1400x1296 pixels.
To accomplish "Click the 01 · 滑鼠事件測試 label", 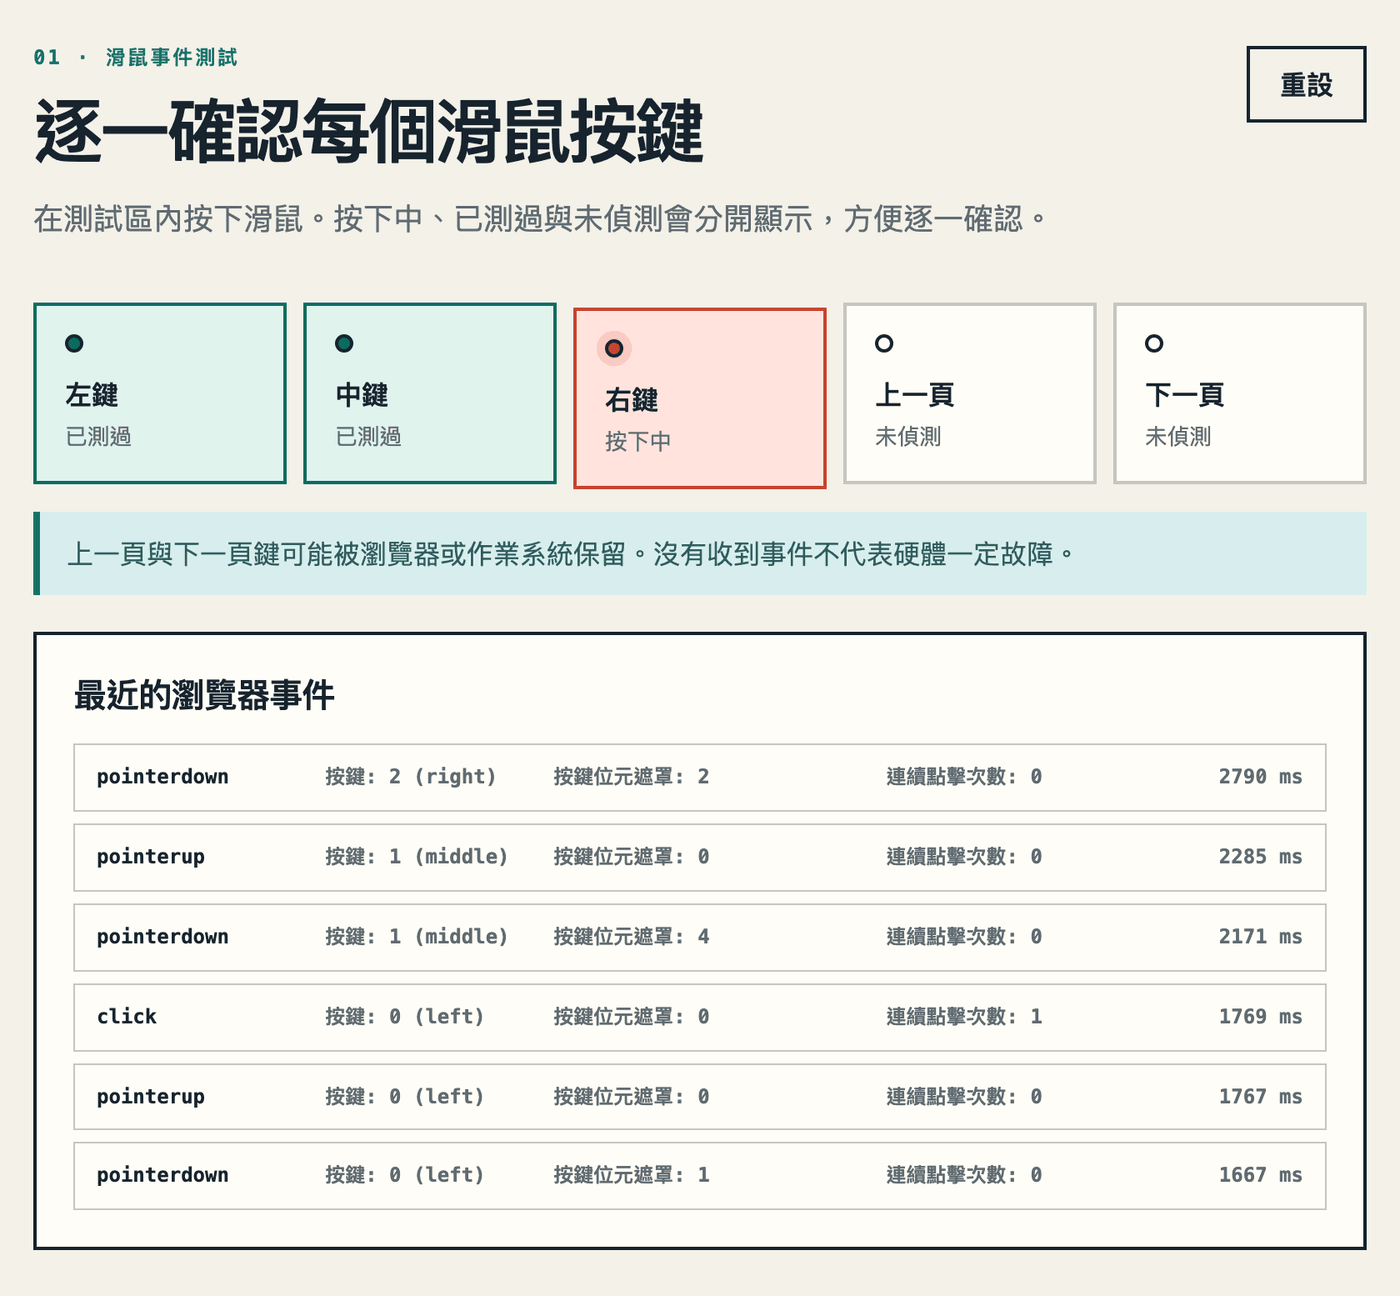I will [x=135, y=57].
